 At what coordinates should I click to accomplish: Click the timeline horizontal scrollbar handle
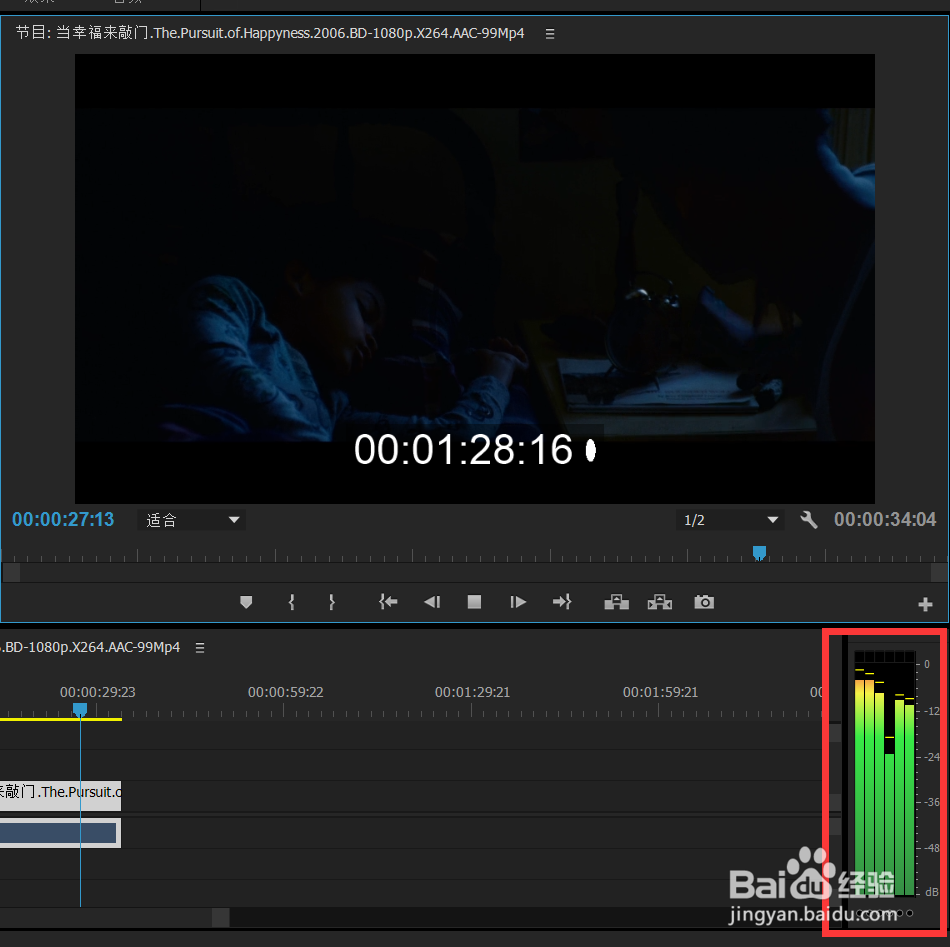point(221,917)
